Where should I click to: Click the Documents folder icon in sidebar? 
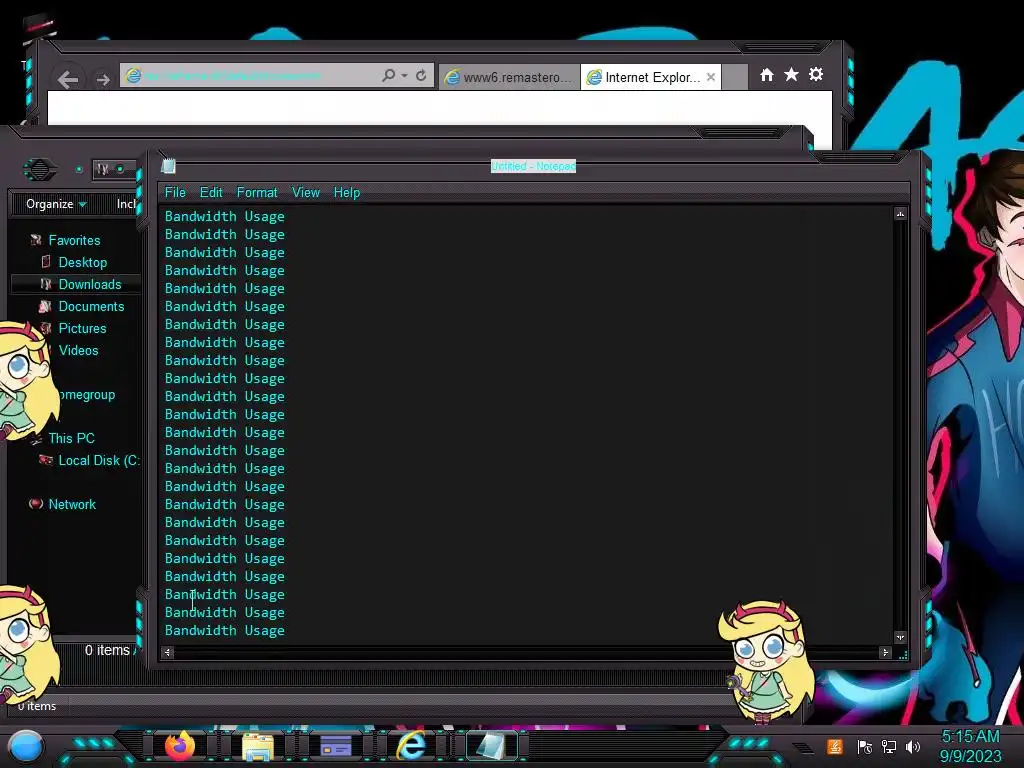click(x=45, y=306)
